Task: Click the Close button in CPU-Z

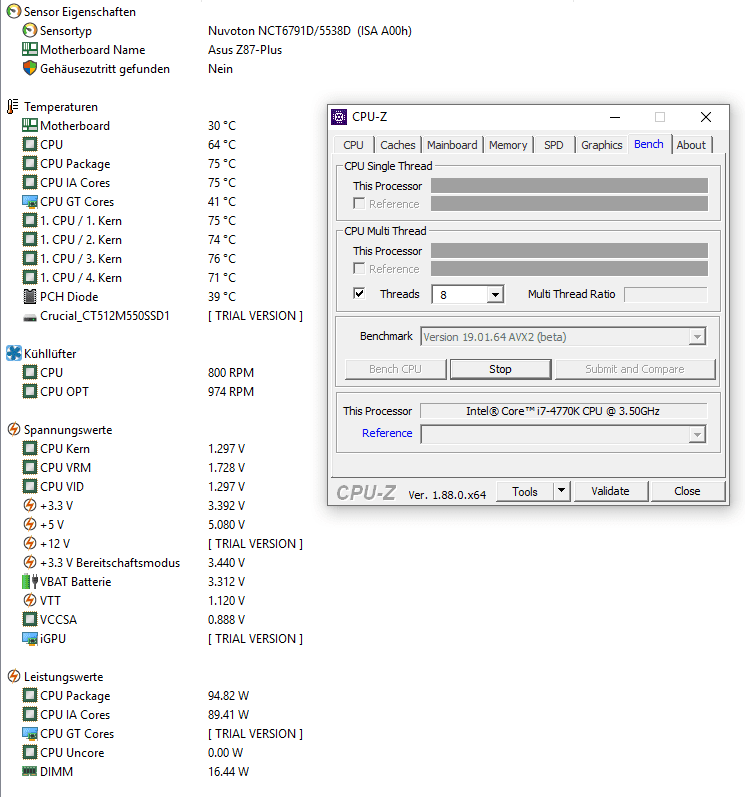Action: point(687,491)
